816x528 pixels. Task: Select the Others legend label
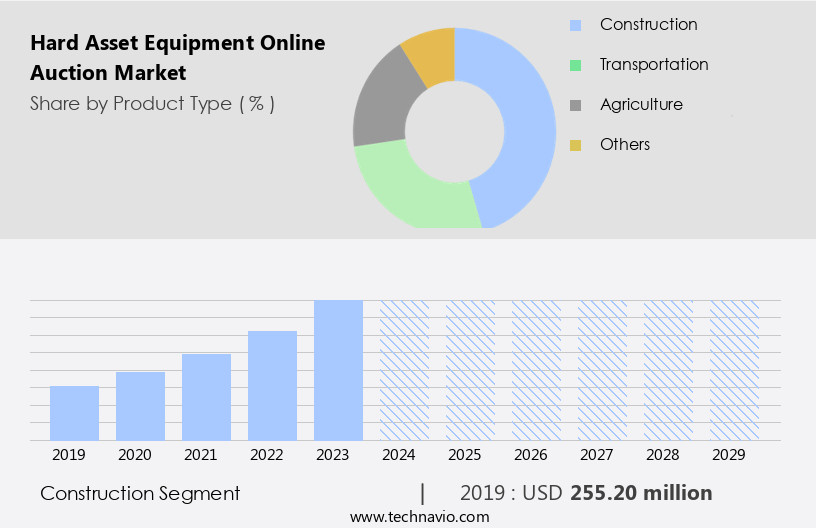(625, 145)
